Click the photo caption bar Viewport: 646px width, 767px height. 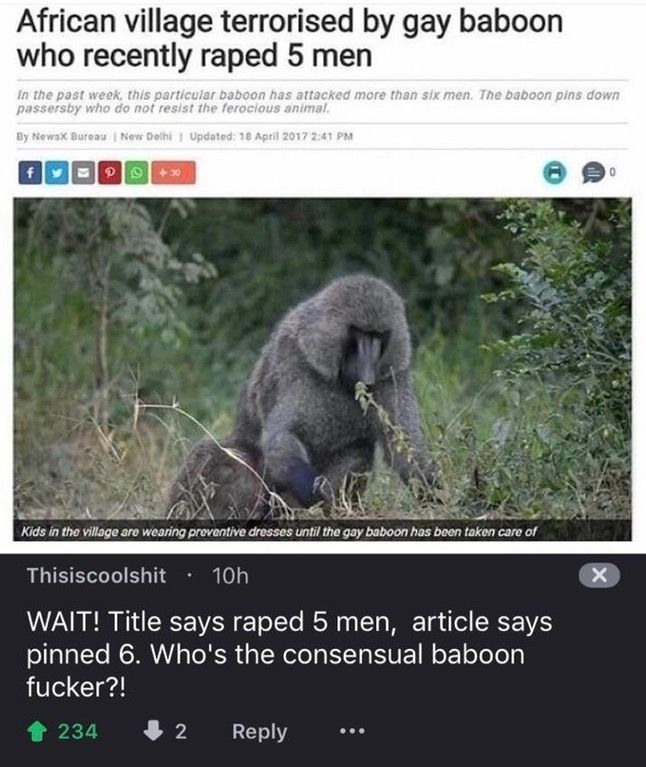[322, 531]
